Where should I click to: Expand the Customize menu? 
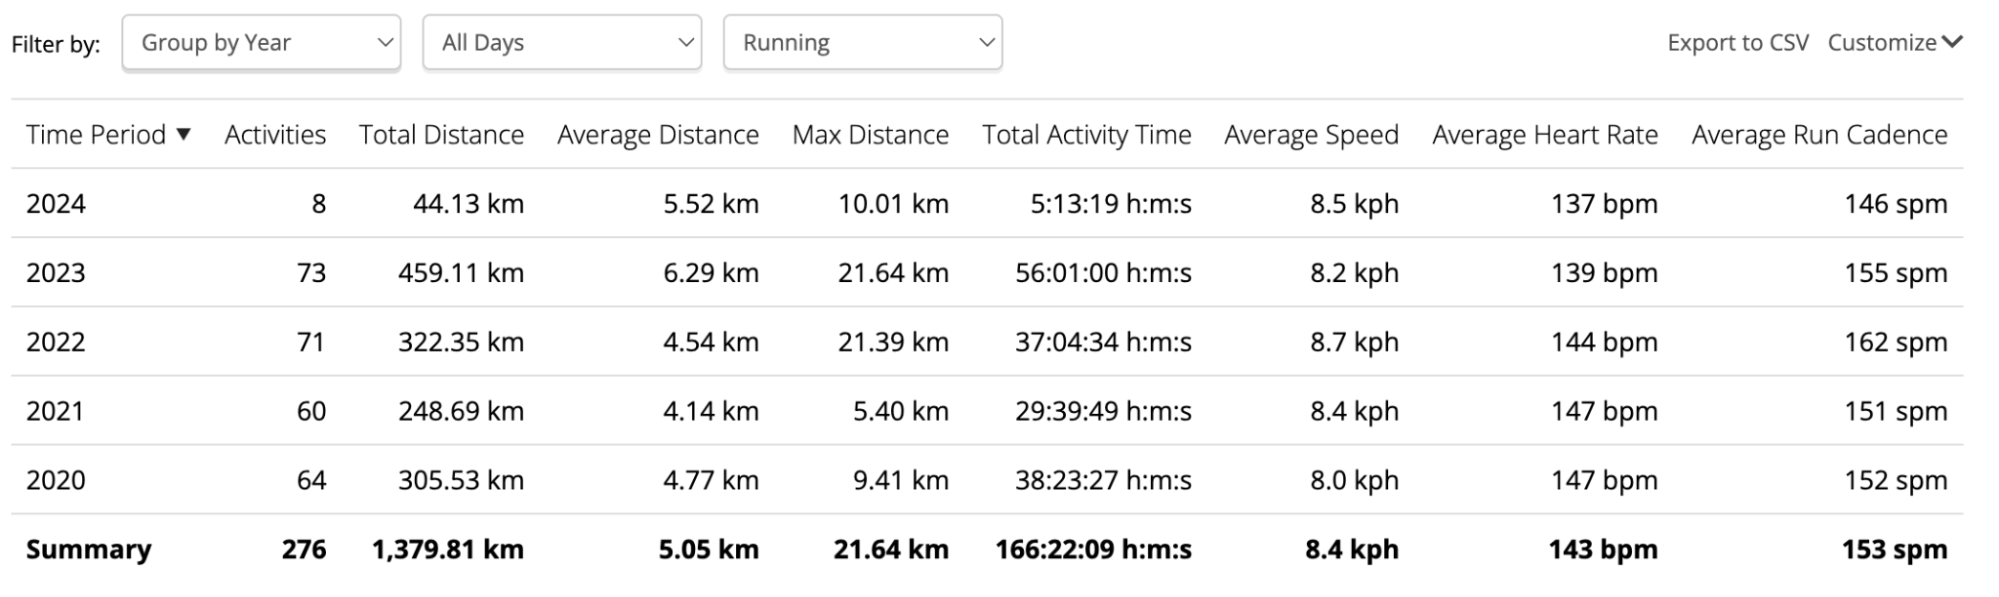pos(1894,43)
